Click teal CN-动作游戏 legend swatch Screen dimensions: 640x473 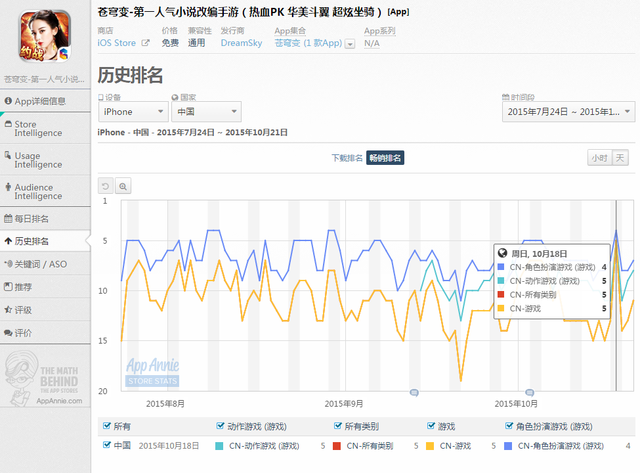click(219, 446)
